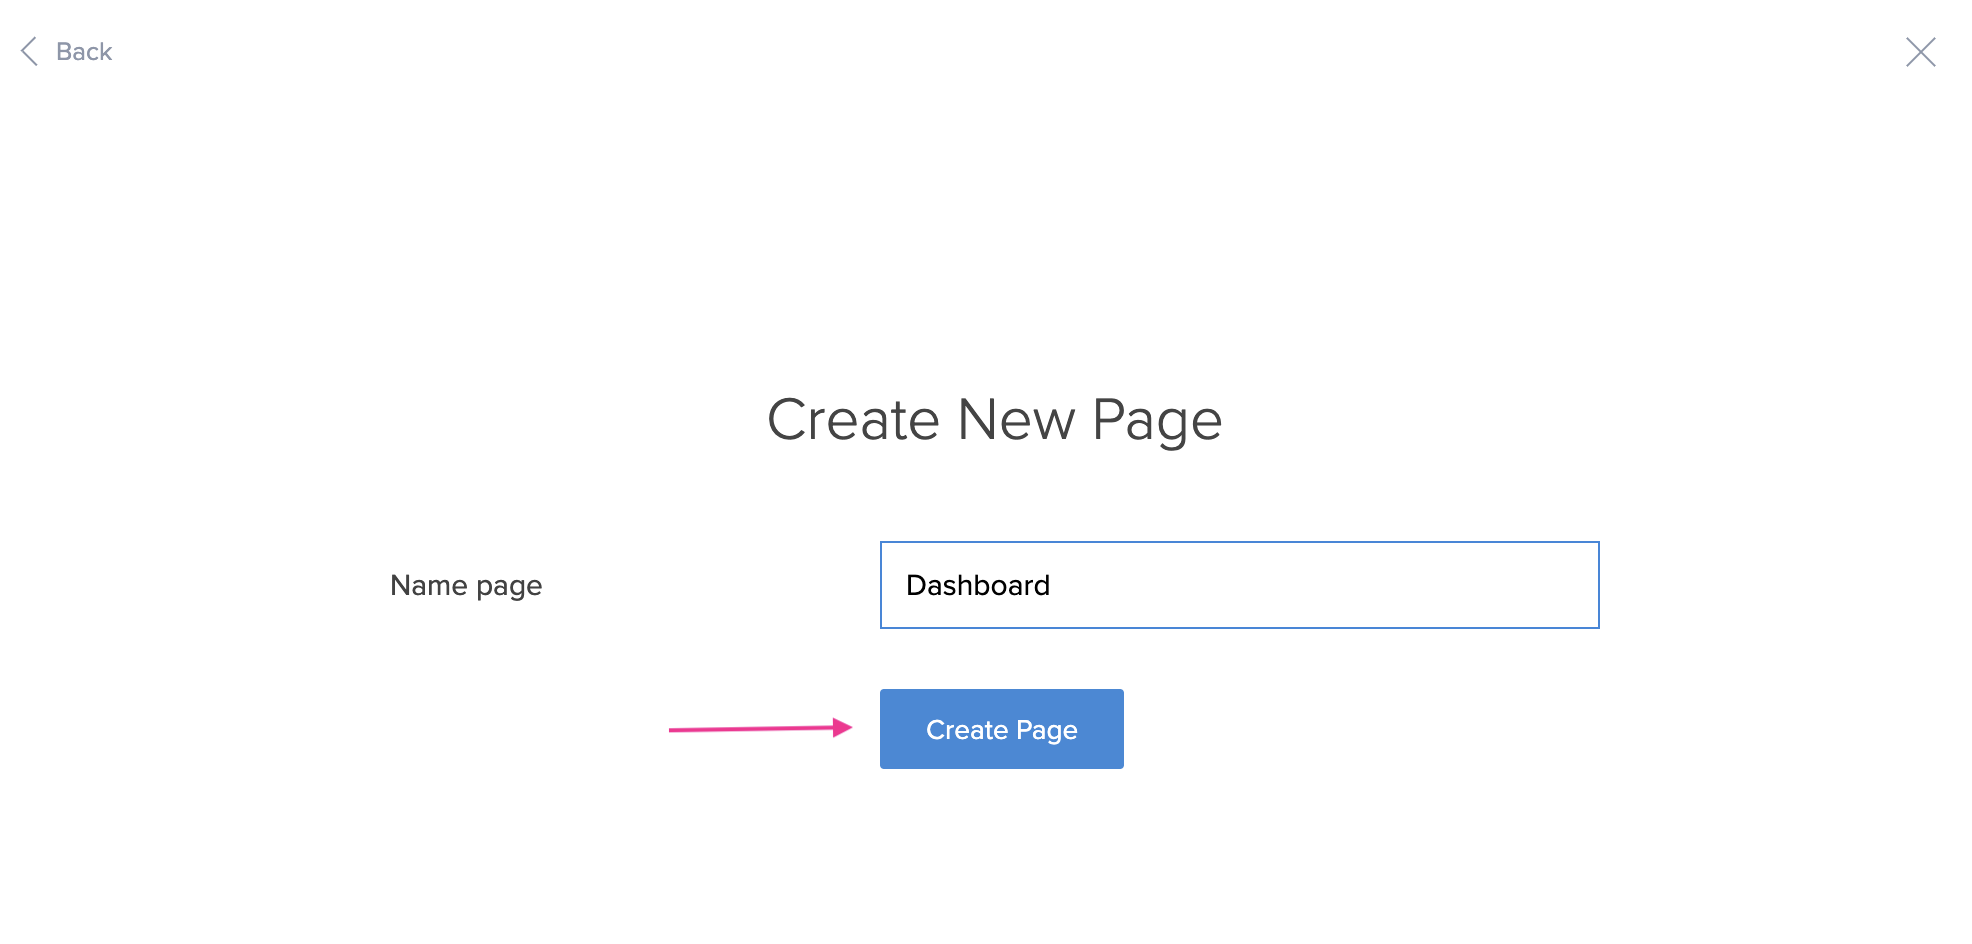This screenshot has height=944, width=1972.
Task: Close the Create New Page dialog
Action: click(1920, 52)
